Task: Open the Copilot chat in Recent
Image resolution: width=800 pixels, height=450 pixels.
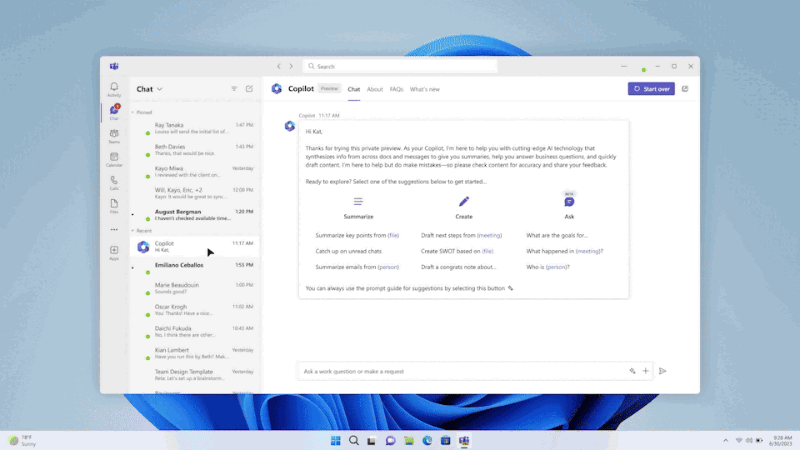Action: [x=195, y=247]
